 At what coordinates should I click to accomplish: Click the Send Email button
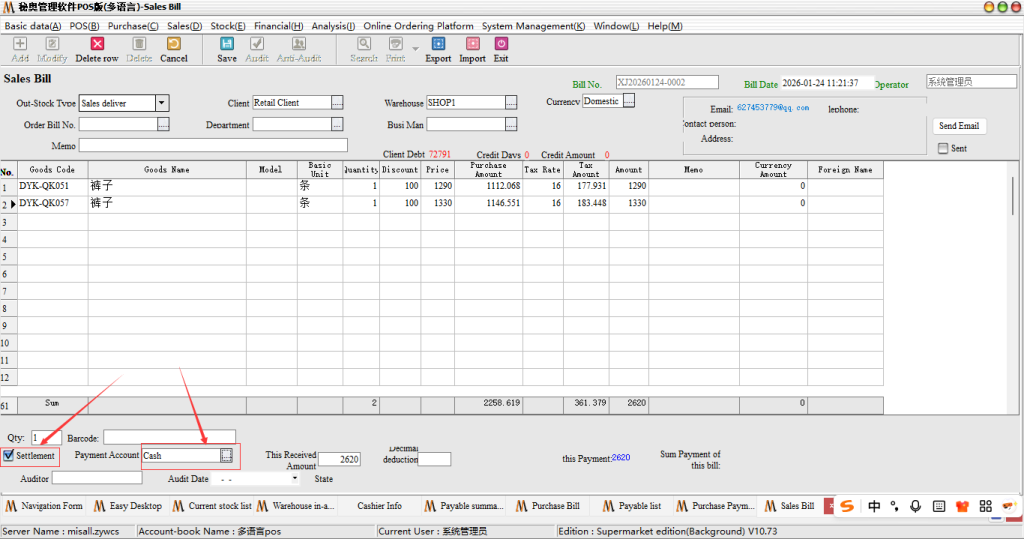click(x=959, y=126)
